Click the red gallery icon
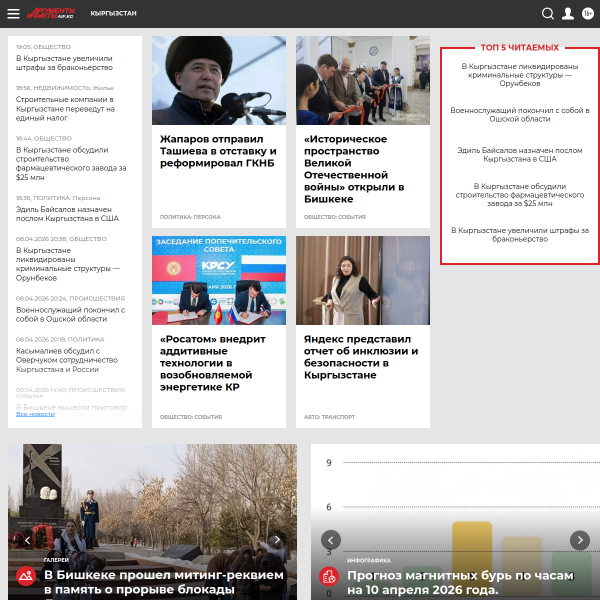This screenshot has width=600, height=600. coord(26,576)
